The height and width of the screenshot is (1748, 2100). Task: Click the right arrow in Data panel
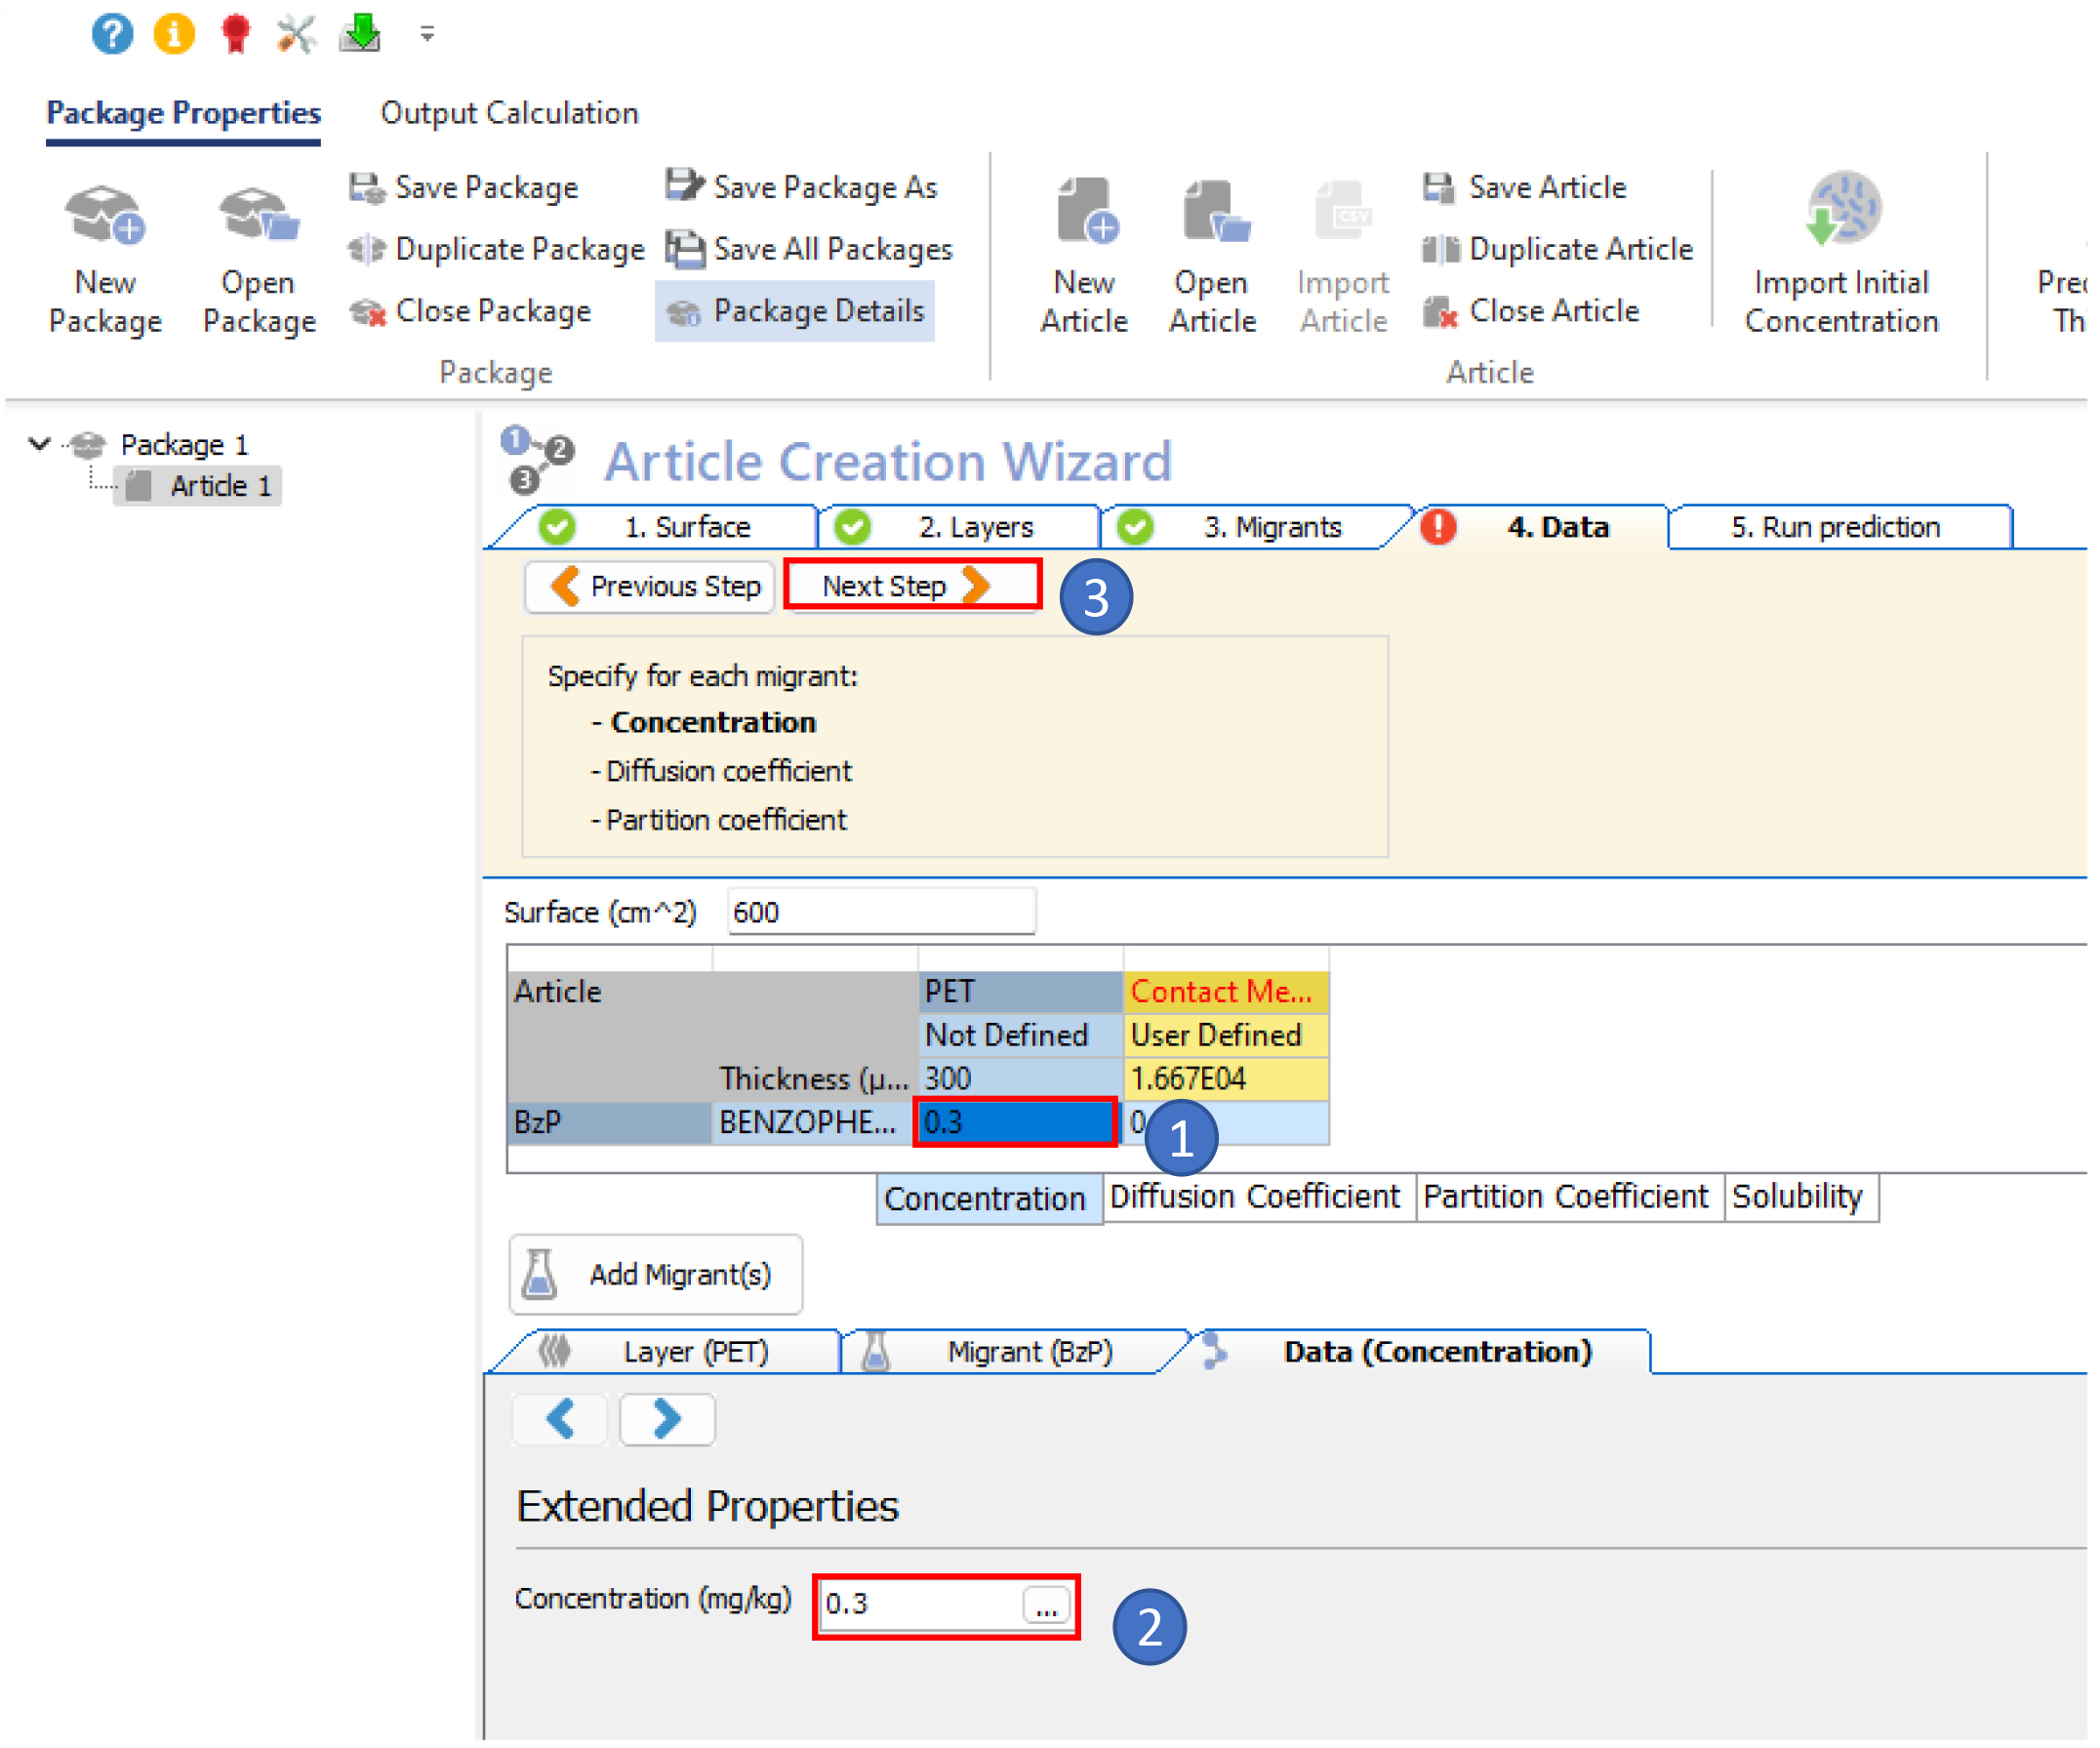667,1419
